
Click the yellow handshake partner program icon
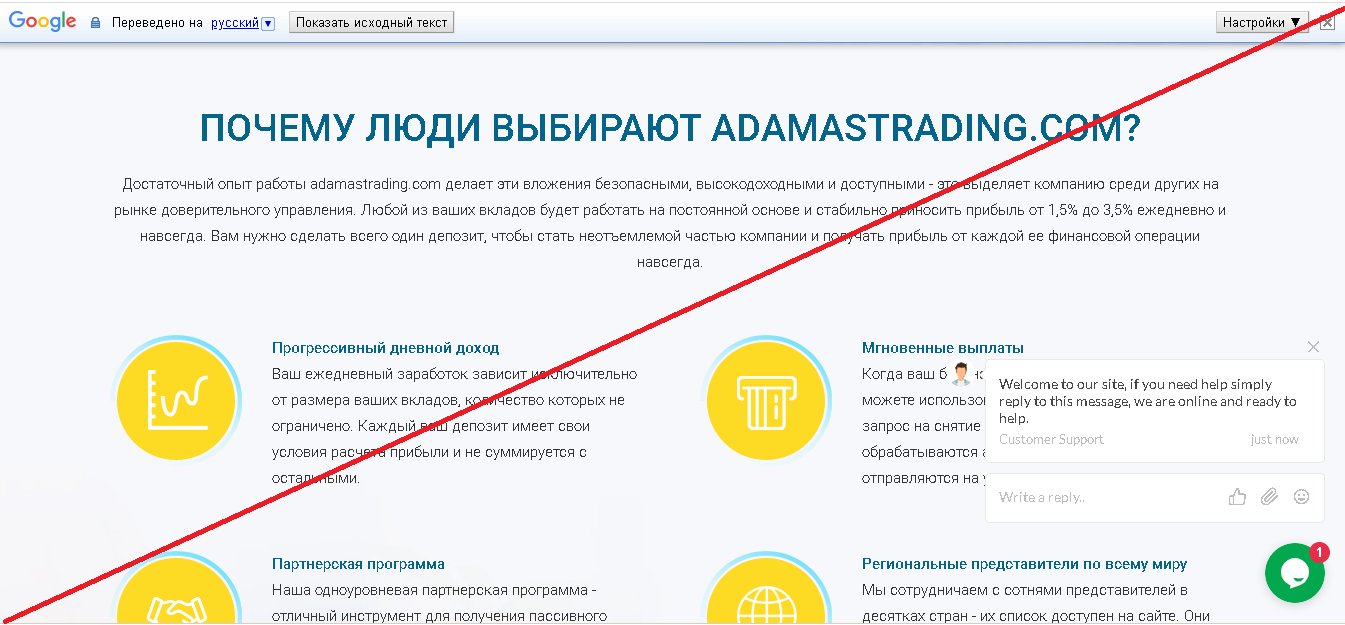[x=177, y=590]
